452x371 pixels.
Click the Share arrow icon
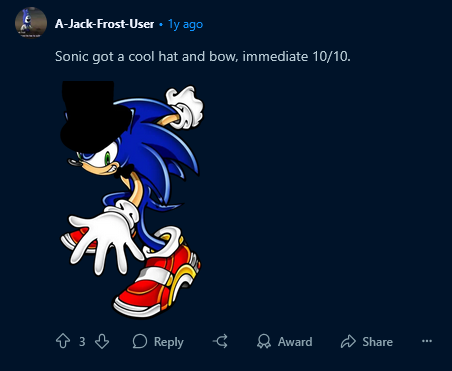tap(348, 341)
